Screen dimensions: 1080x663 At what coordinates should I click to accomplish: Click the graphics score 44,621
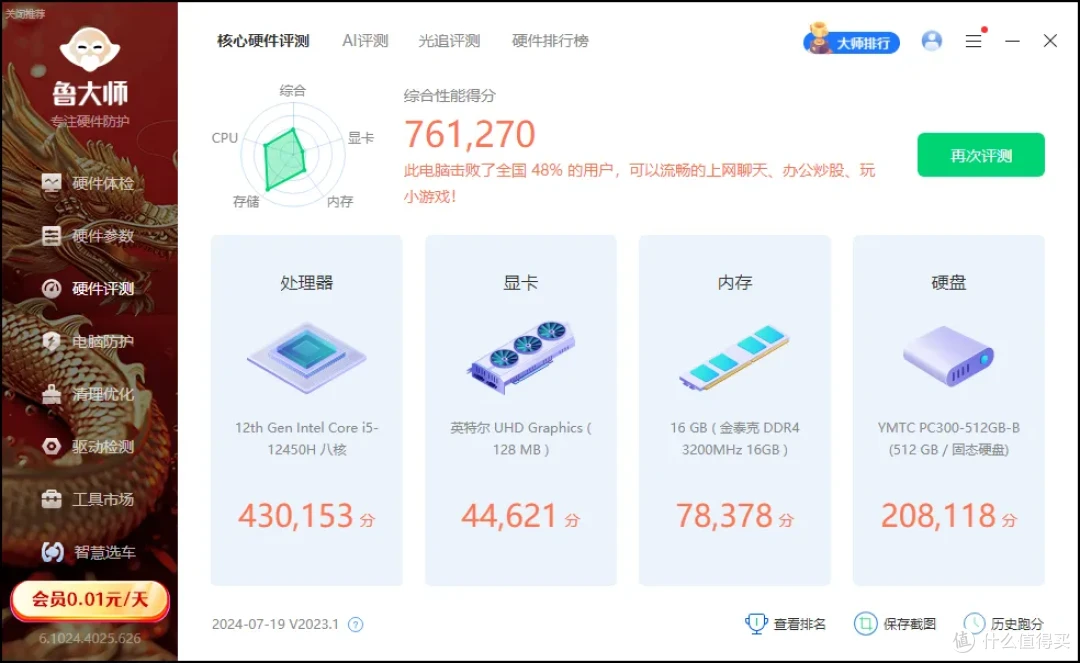[x=509, y=516]
